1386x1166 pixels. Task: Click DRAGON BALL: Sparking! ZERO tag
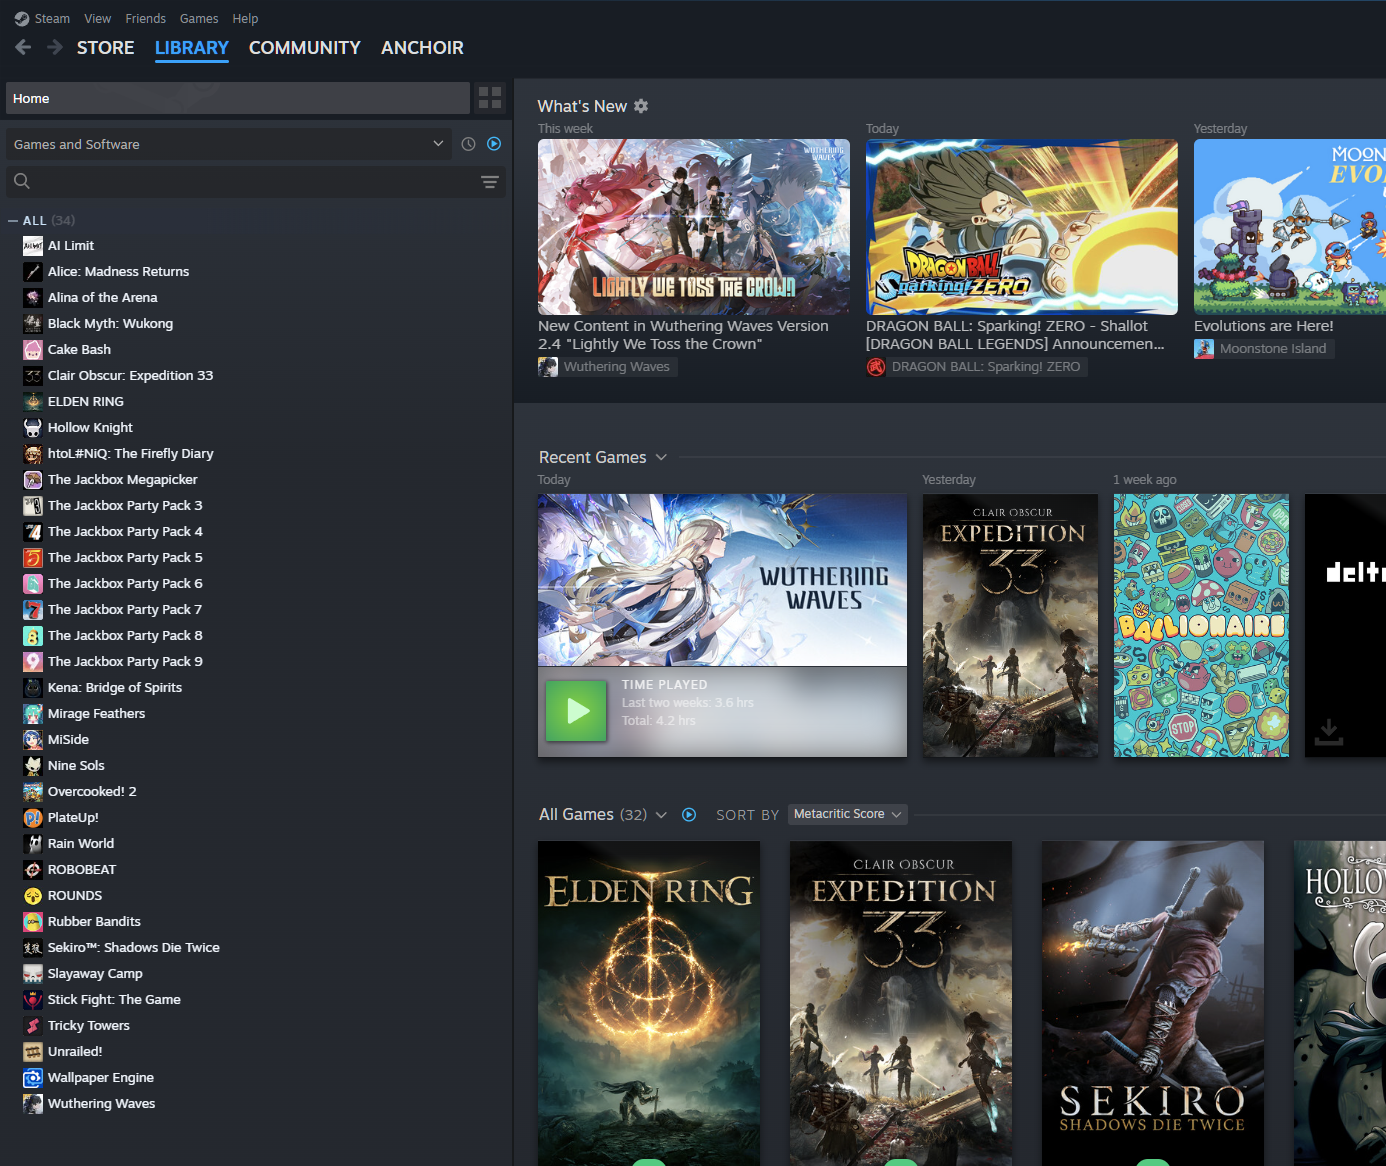[x=976, y=367]
